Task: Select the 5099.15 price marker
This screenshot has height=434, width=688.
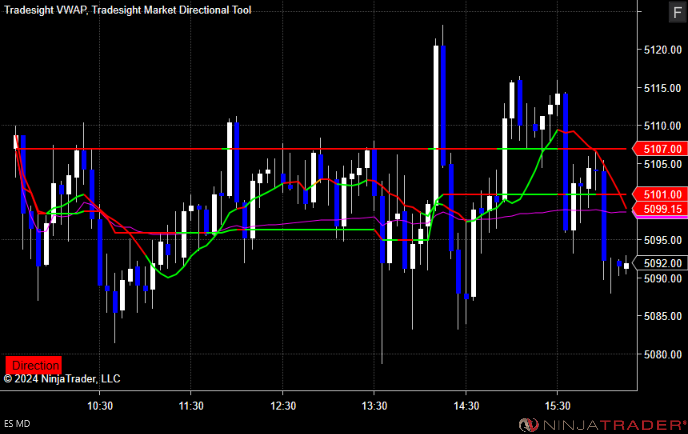Action: (659, 209)
